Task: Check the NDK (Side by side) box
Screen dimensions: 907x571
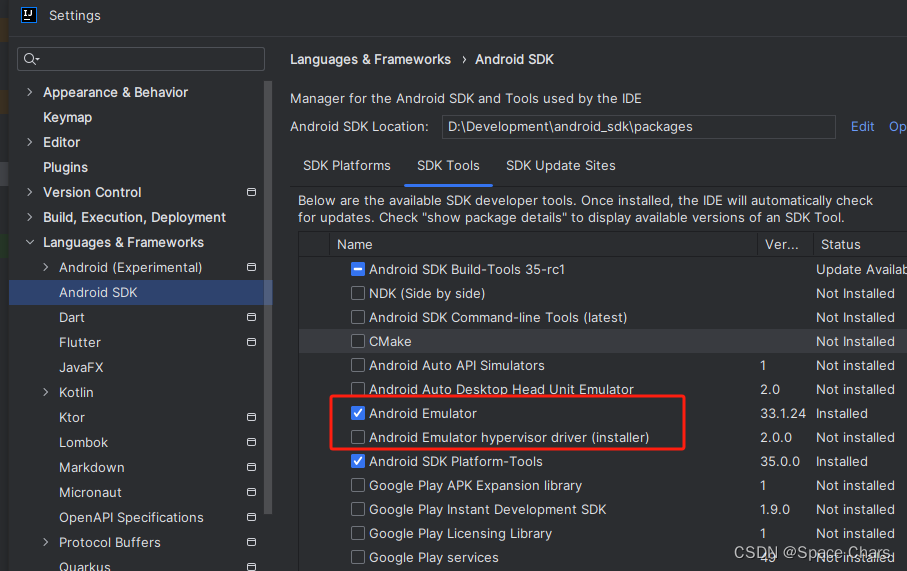Action: pos(357,293)
